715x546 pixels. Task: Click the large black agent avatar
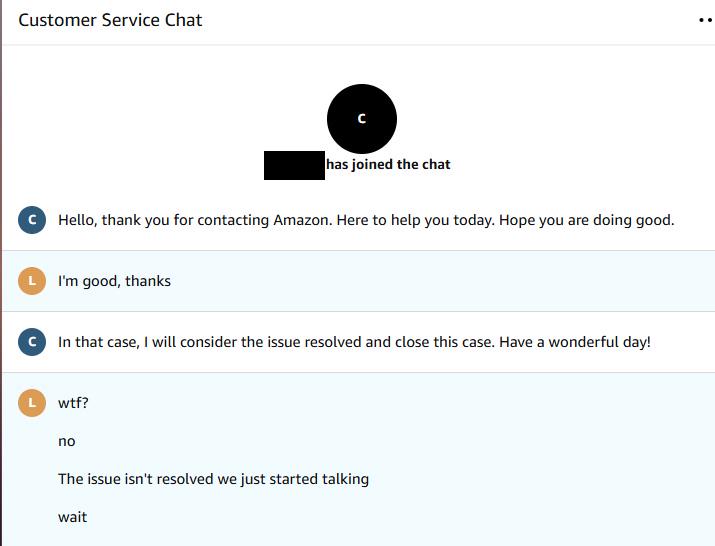[362, 119]
